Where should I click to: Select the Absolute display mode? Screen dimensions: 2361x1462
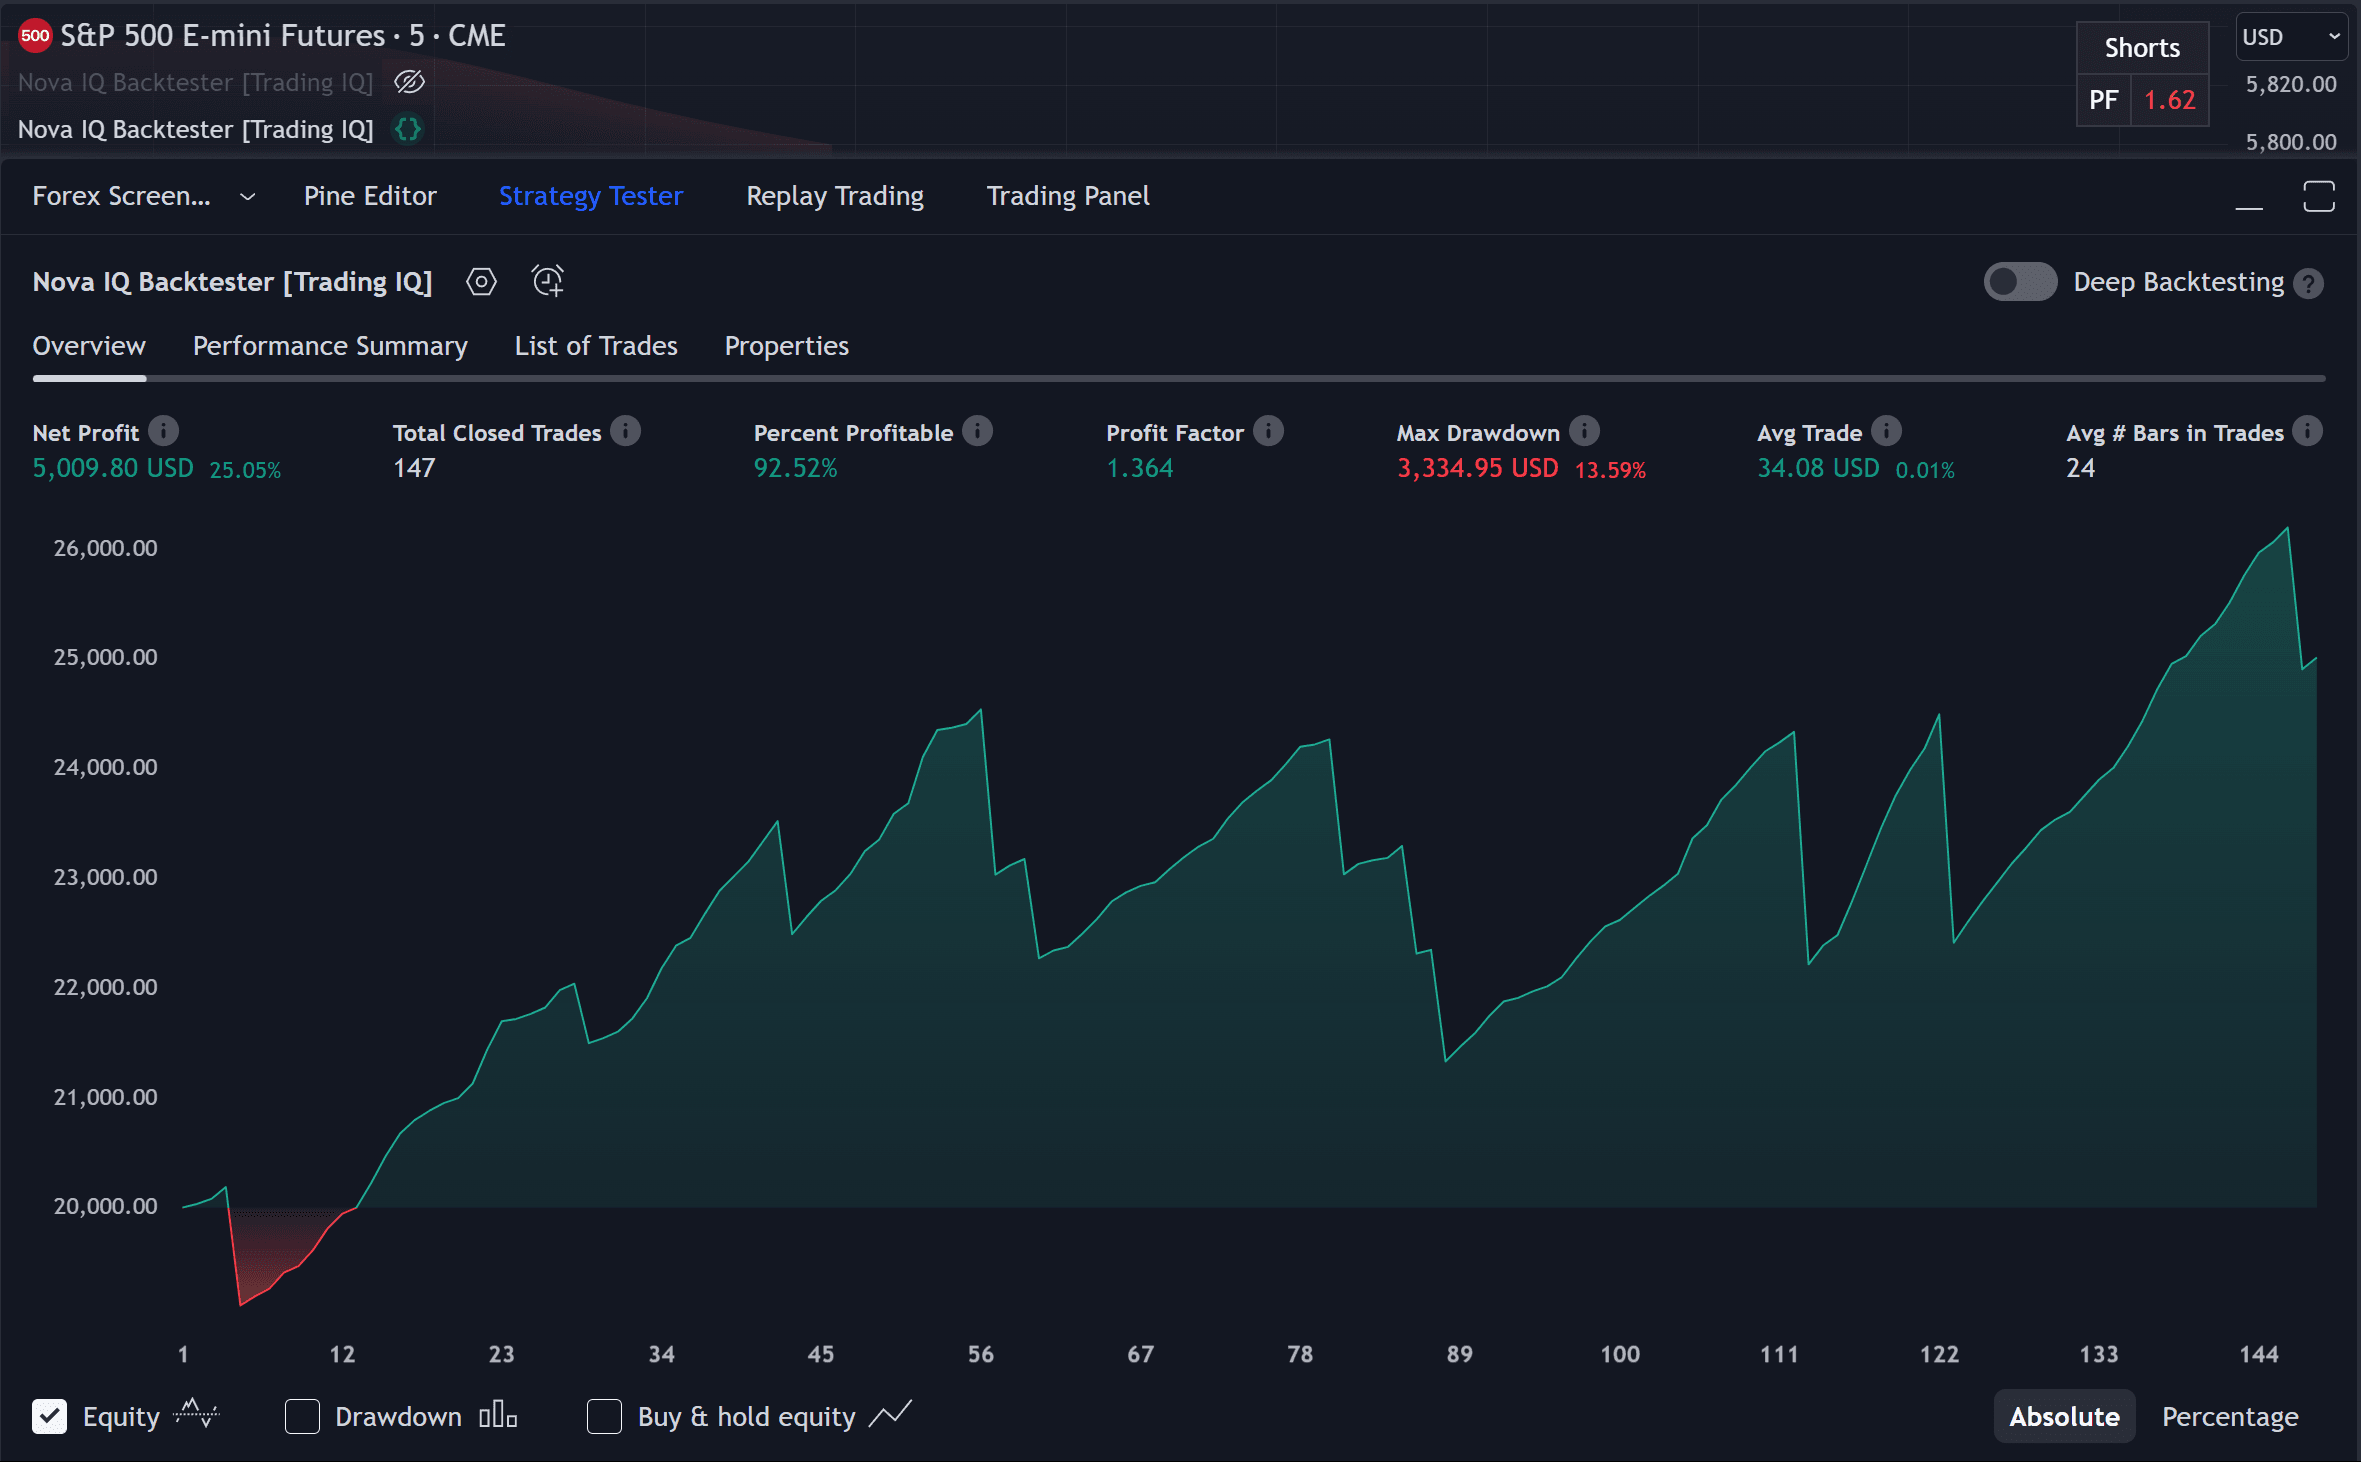2064,1416
